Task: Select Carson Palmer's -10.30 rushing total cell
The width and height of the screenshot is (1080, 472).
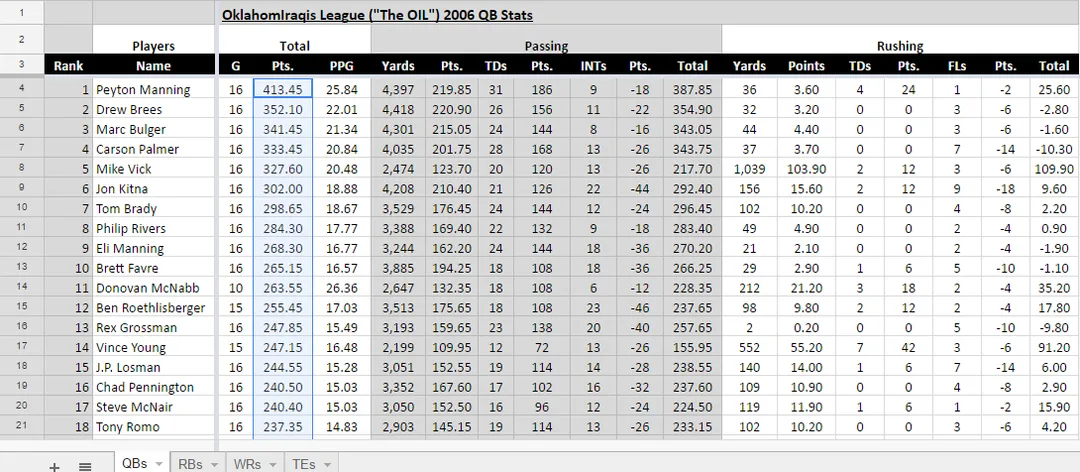Action: point(1055,149)
